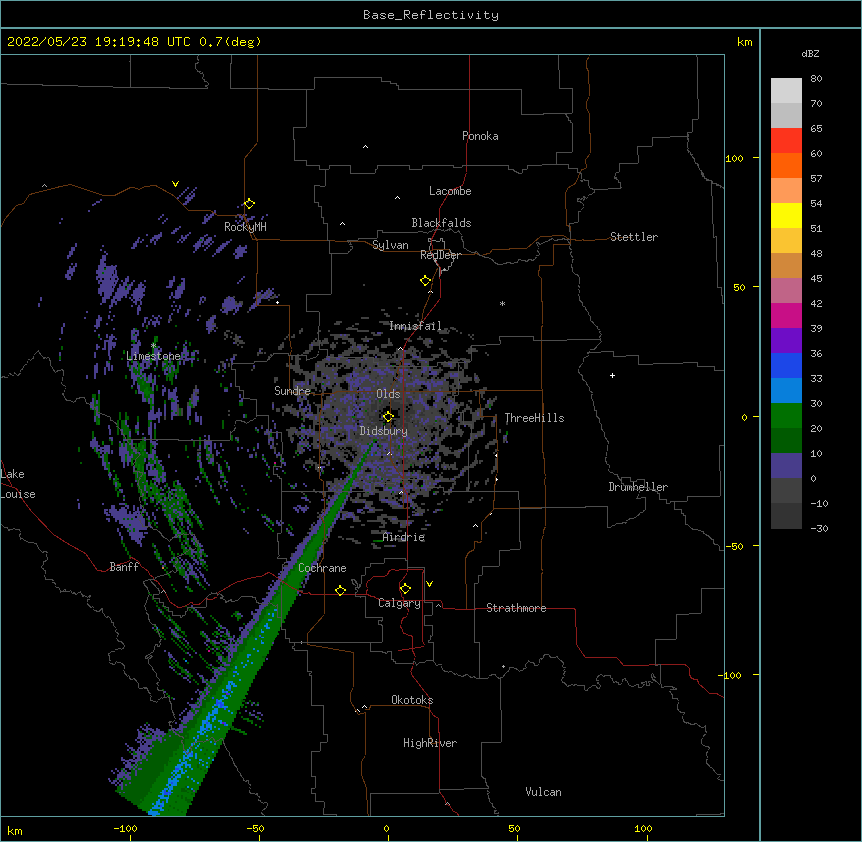Click the RedDeer city label
Viewport: 862px width, 842px height.
click(440, 255)
